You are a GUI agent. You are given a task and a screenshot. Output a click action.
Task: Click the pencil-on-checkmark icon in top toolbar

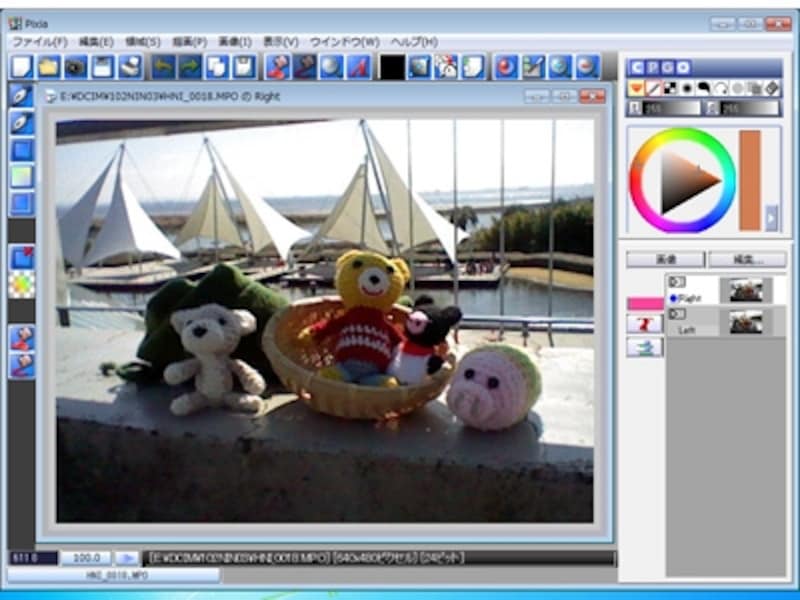click(x=533, y=67)
